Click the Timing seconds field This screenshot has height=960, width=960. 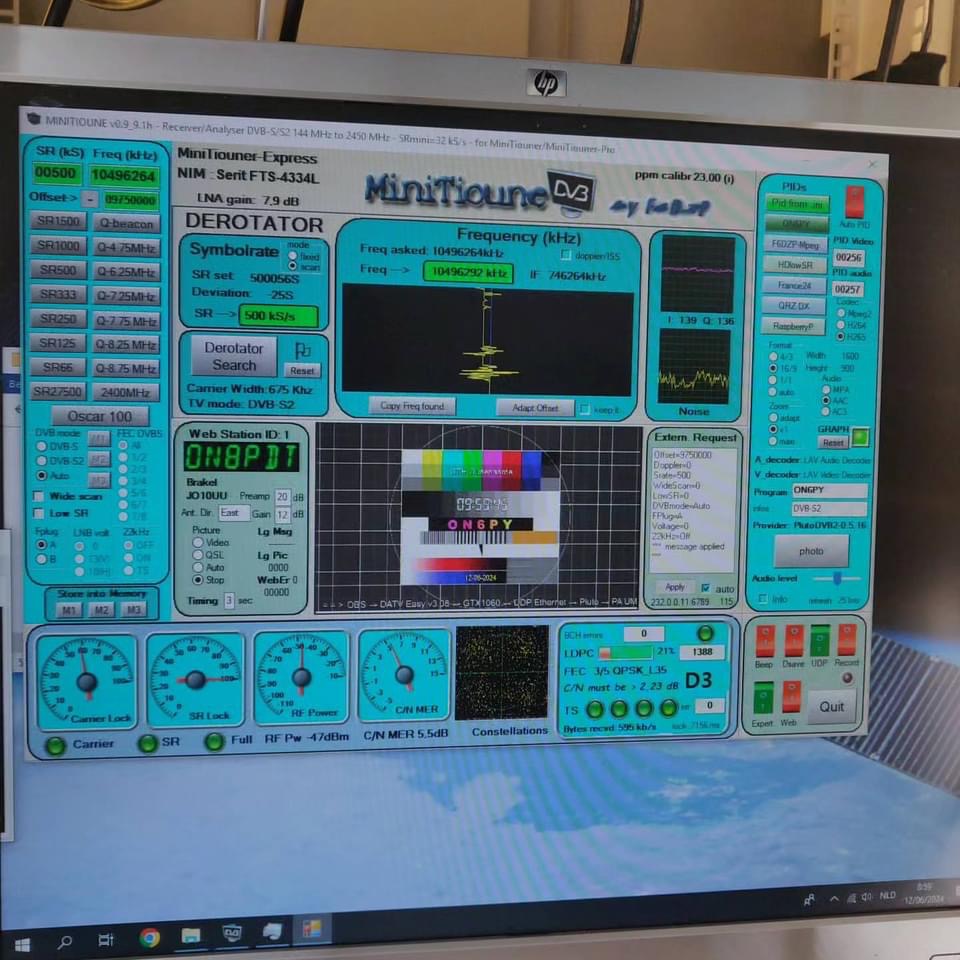pyautogui.click(x=228, y=600)
